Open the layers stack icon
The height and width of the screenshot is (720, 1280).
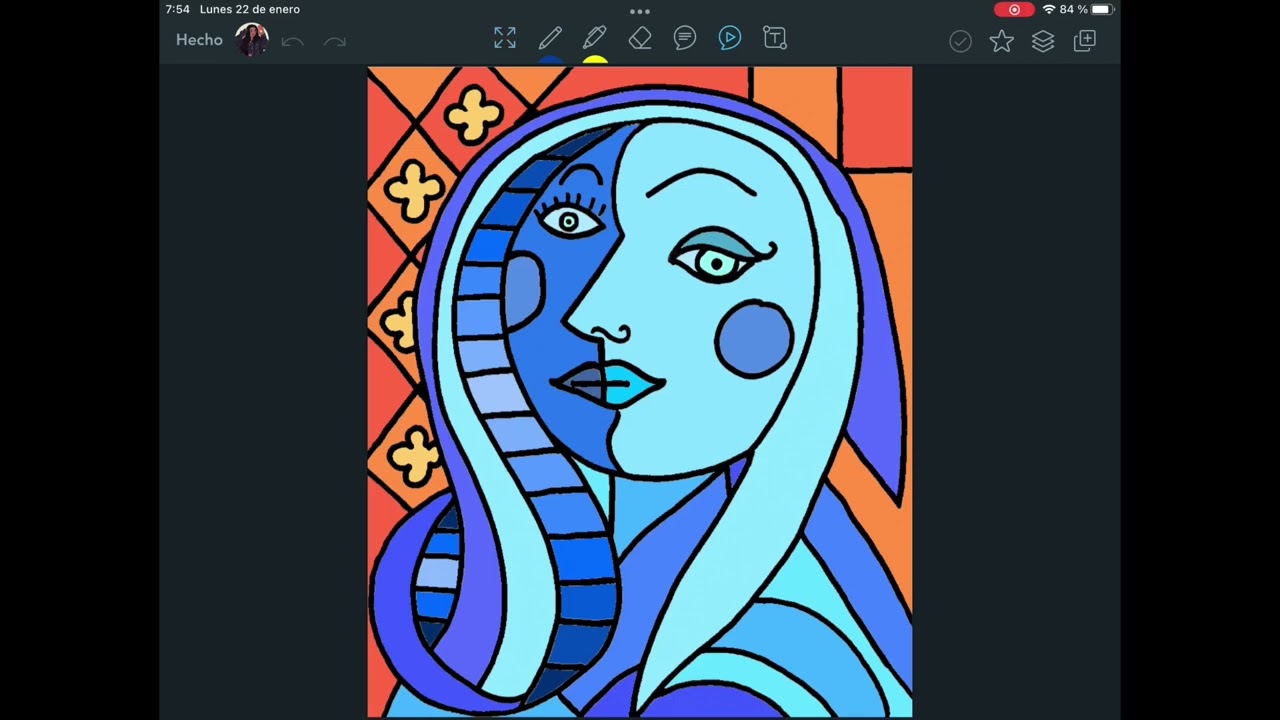1043,41
